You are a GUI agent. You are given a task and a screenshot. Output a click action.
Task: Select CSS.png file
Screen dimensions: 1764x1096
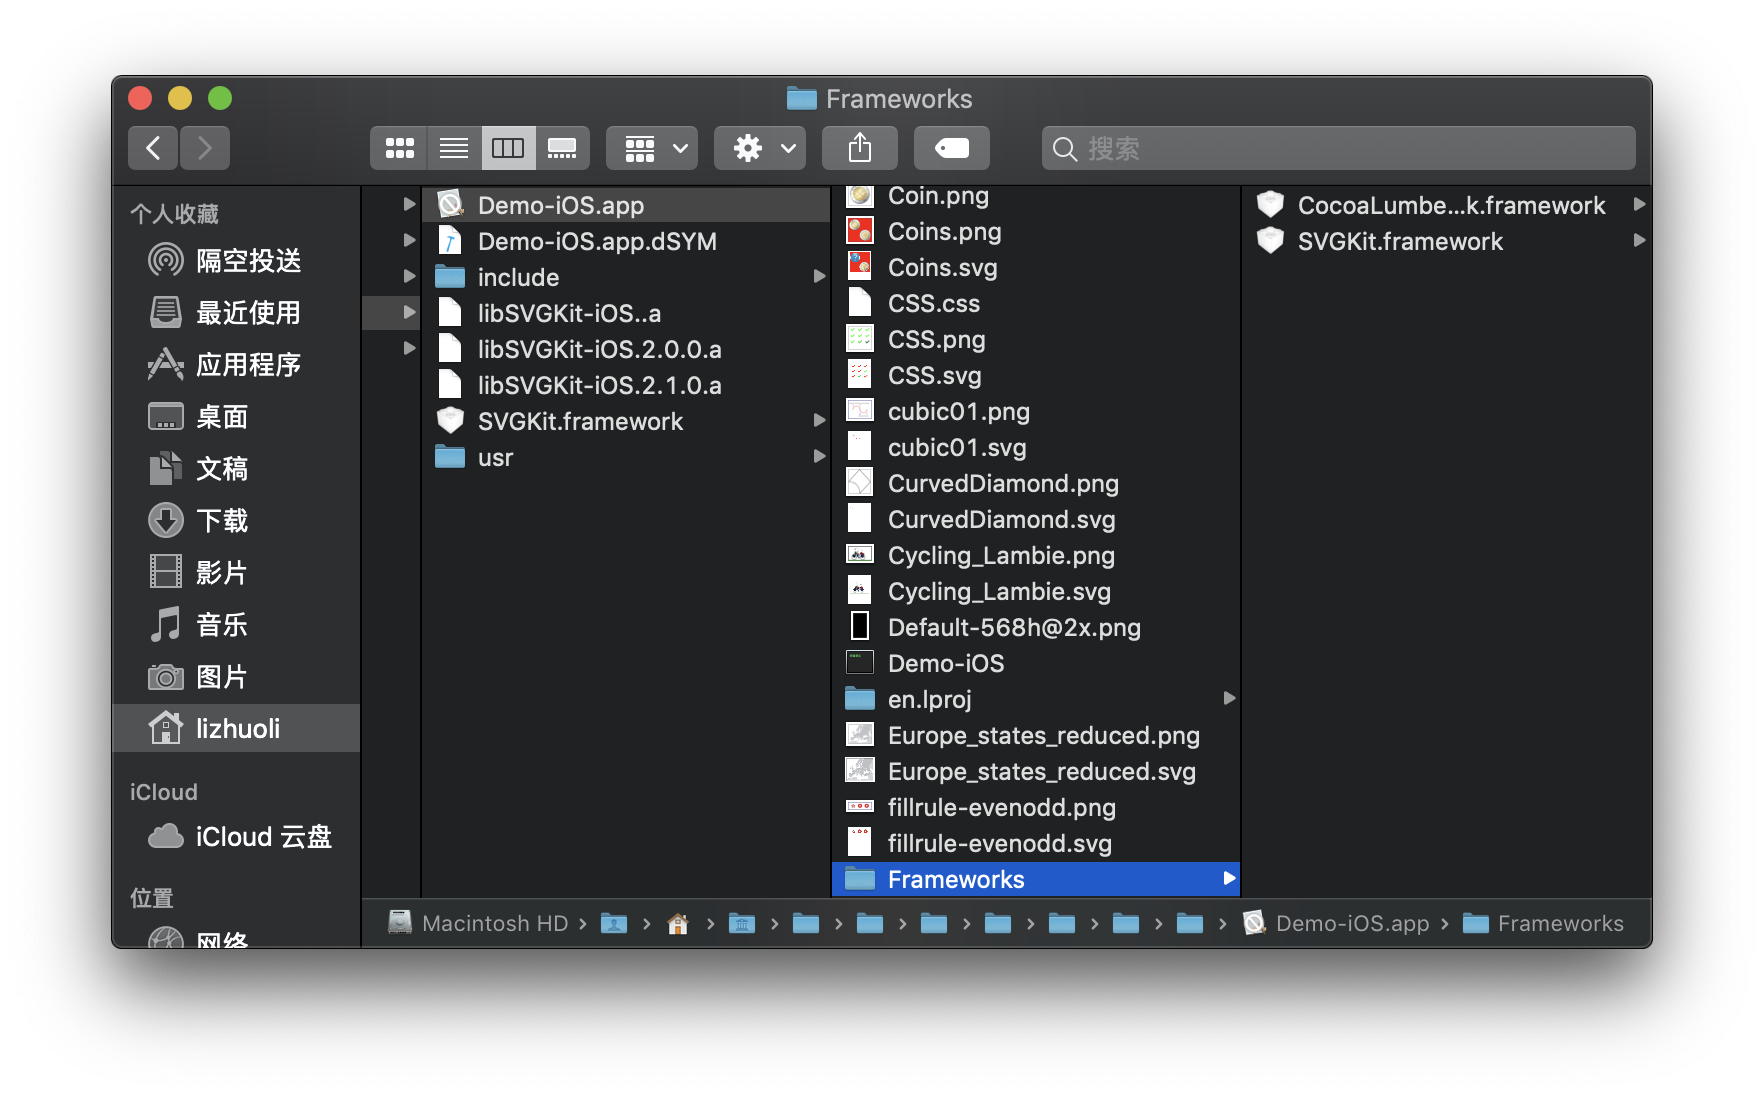(1036, 339)
